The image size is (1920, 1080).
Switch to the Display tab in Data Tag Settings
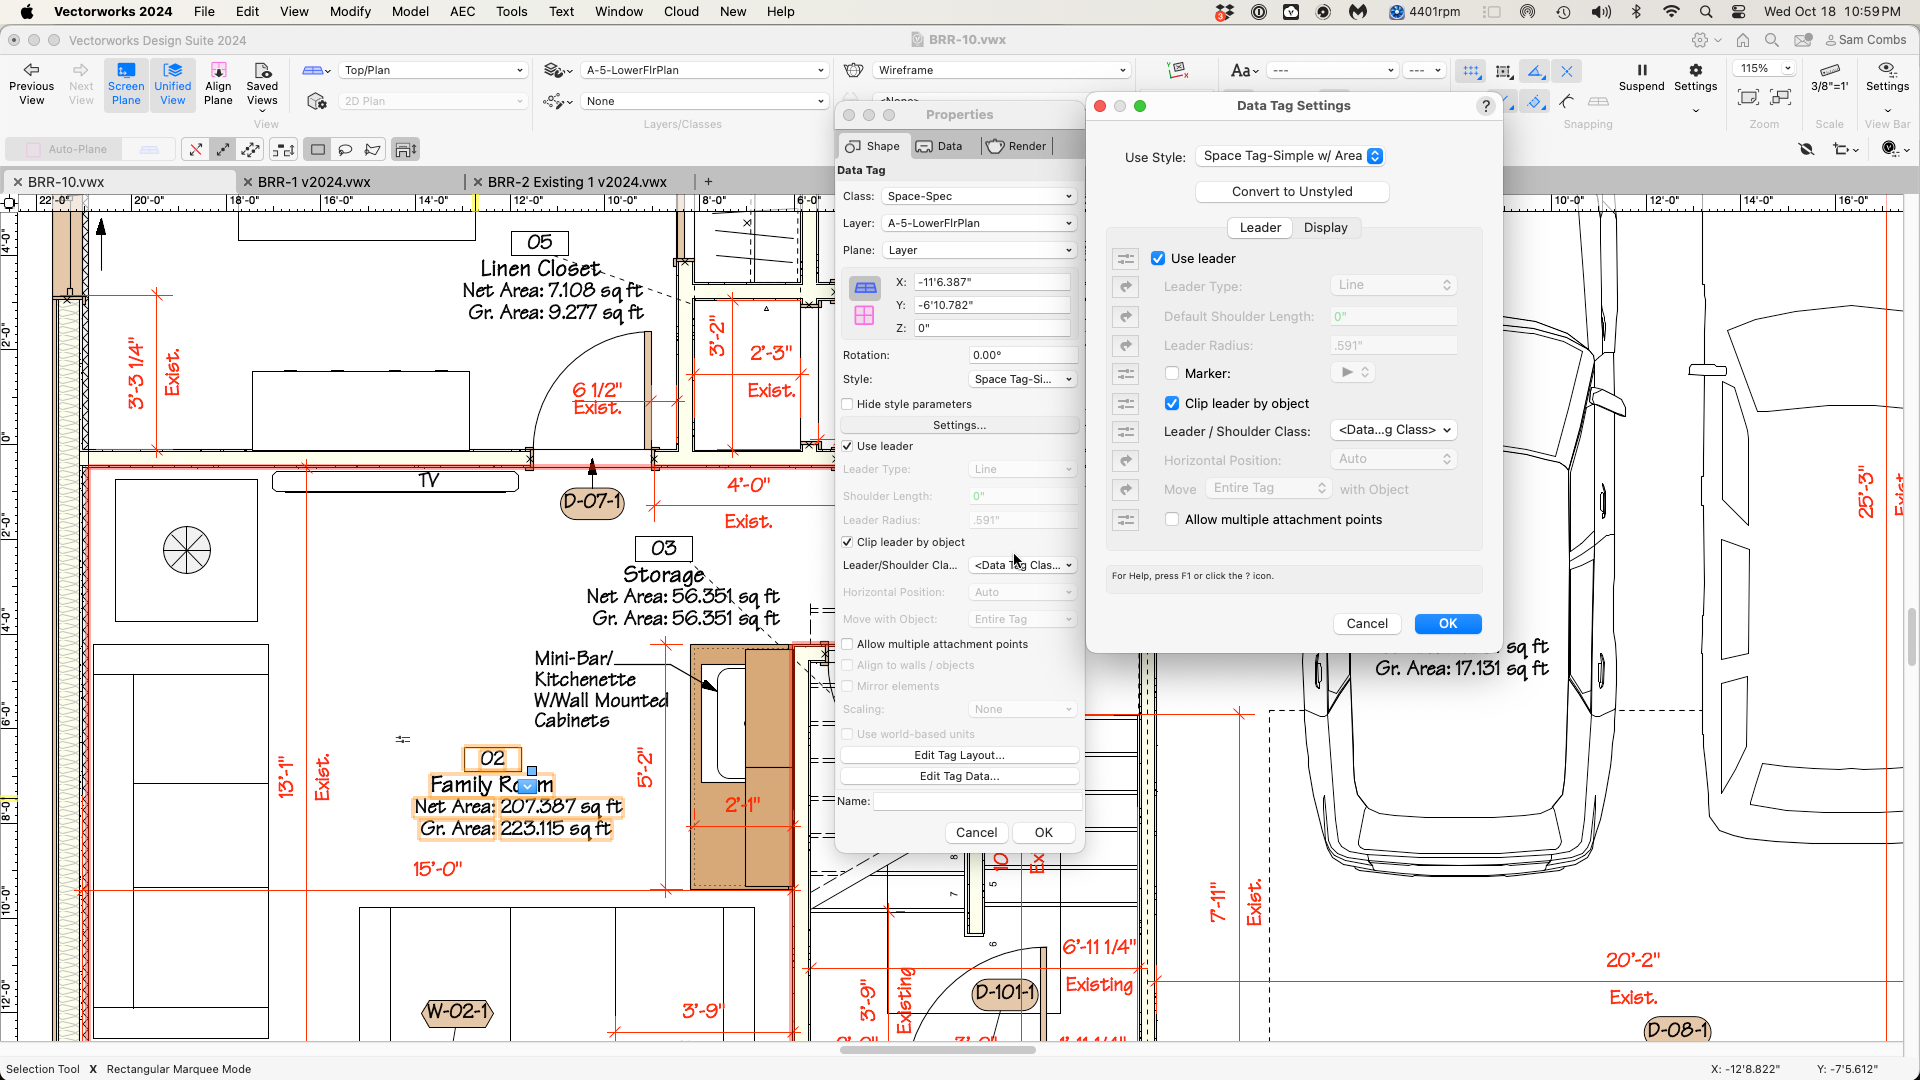click(x=1326, y=227)
